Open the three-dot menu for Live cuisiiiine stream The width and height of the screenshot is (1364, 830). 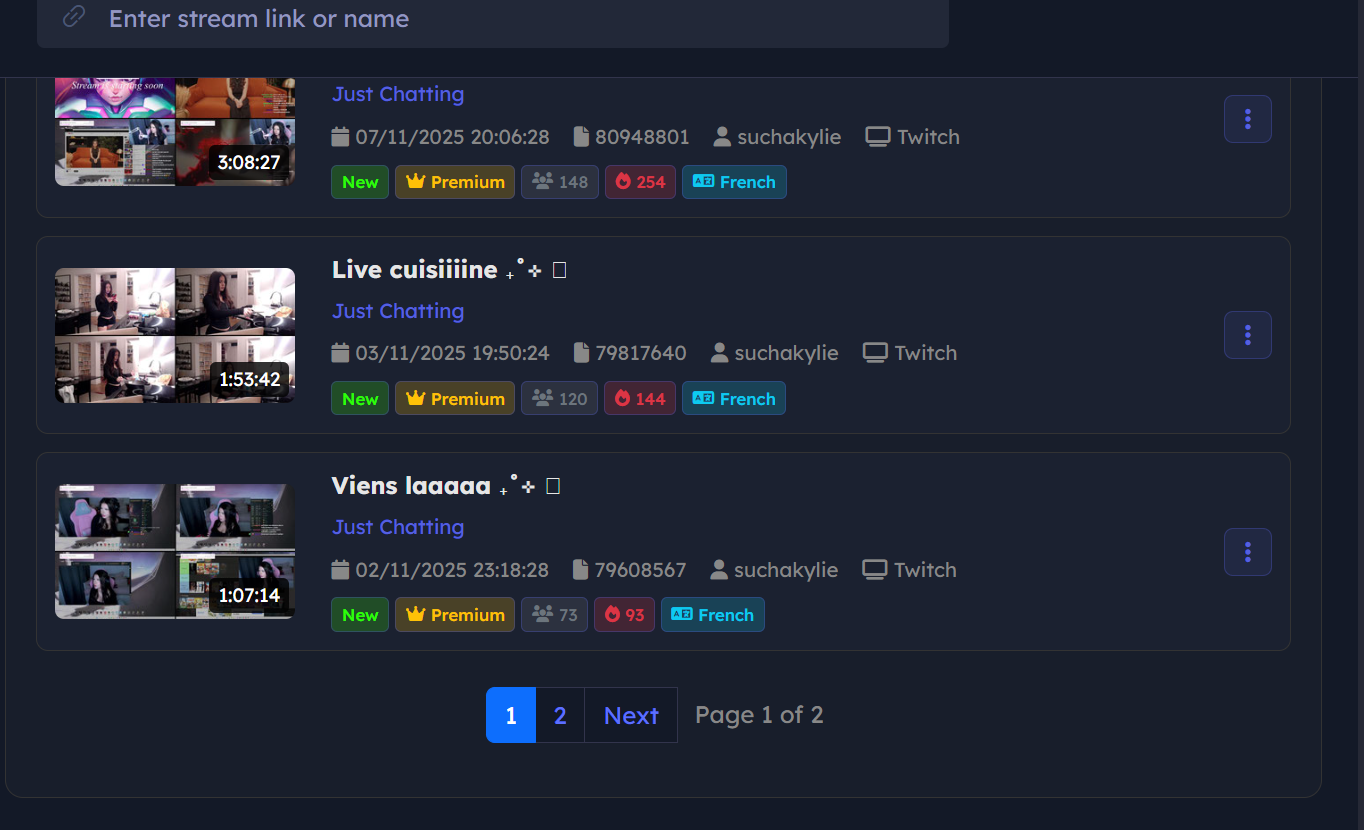tap(1247, 335)
